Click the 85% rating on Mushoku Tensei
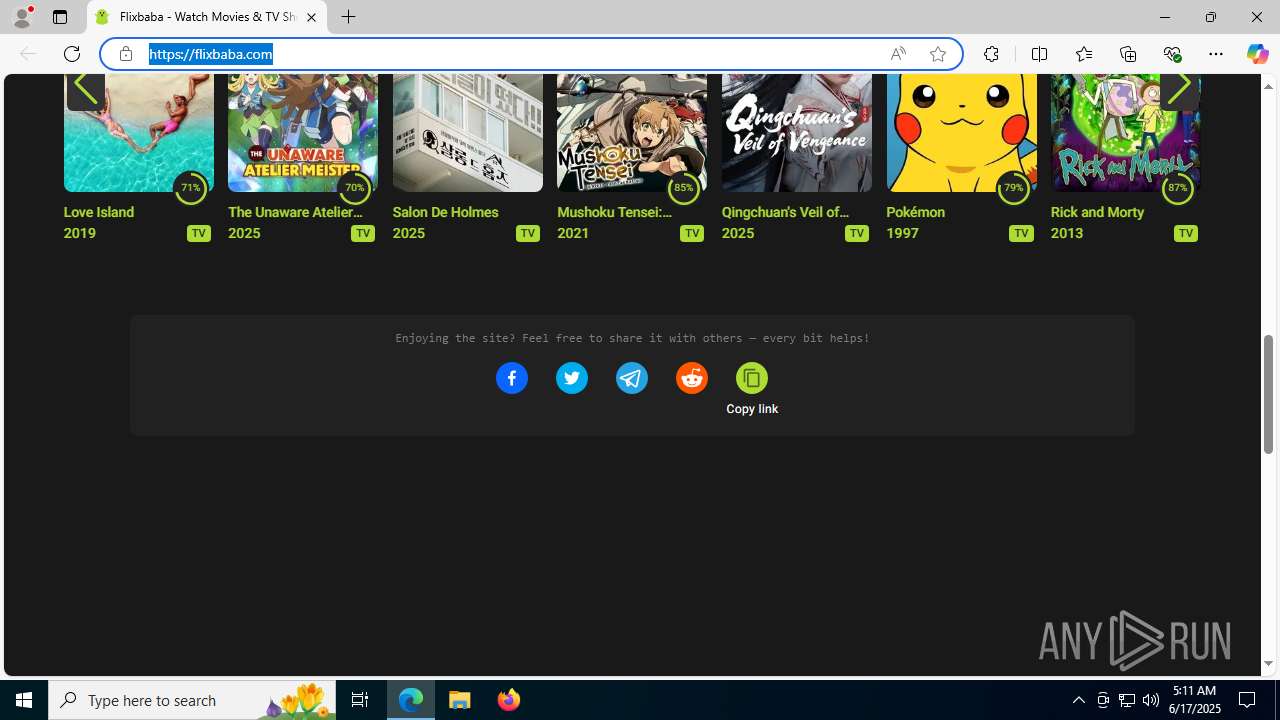The width and height of the screenshot is (1280, 720). point(684,187)
